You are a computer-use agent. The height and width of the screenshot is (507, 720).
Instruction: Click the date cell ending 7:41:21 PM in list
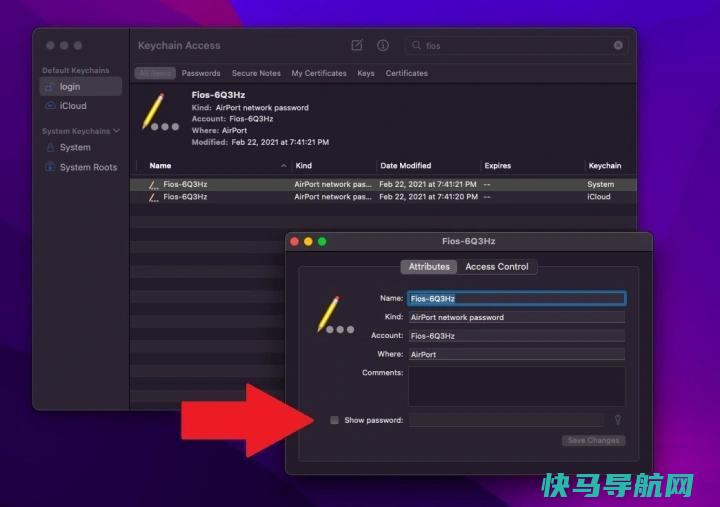428,185
